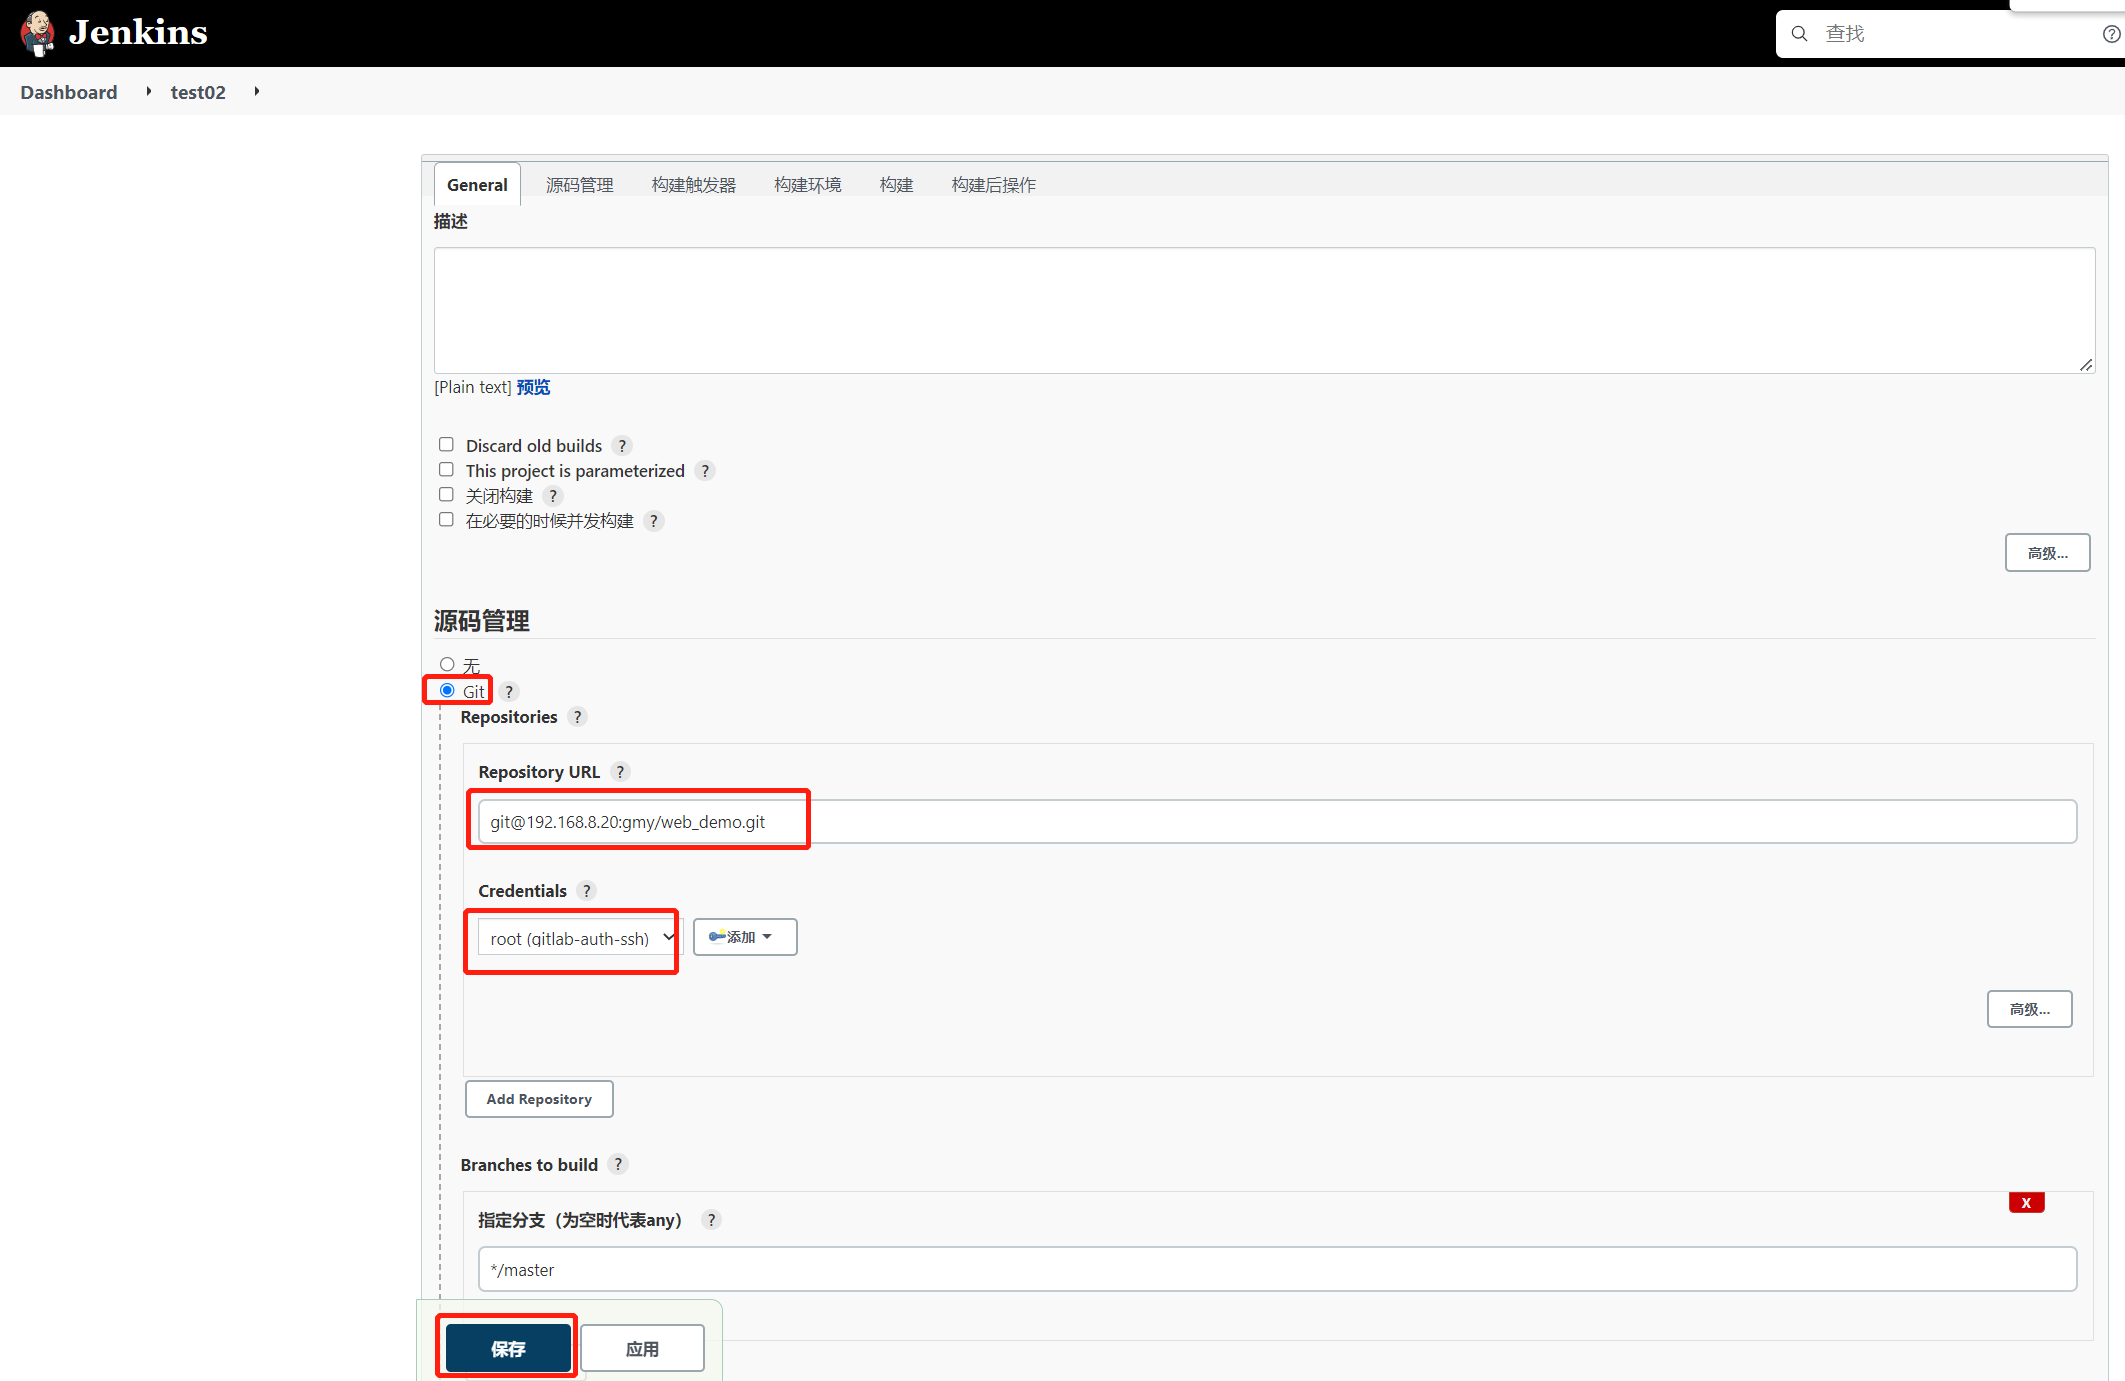Open help icon next to 在必要的时候并发构建

tap(654, 521)
